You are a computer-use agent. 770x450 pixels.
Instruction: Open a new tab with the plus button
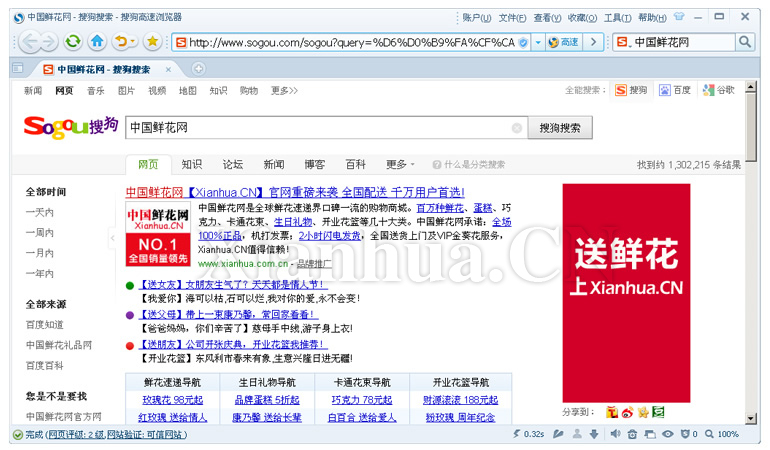click(x=198, y=69)
